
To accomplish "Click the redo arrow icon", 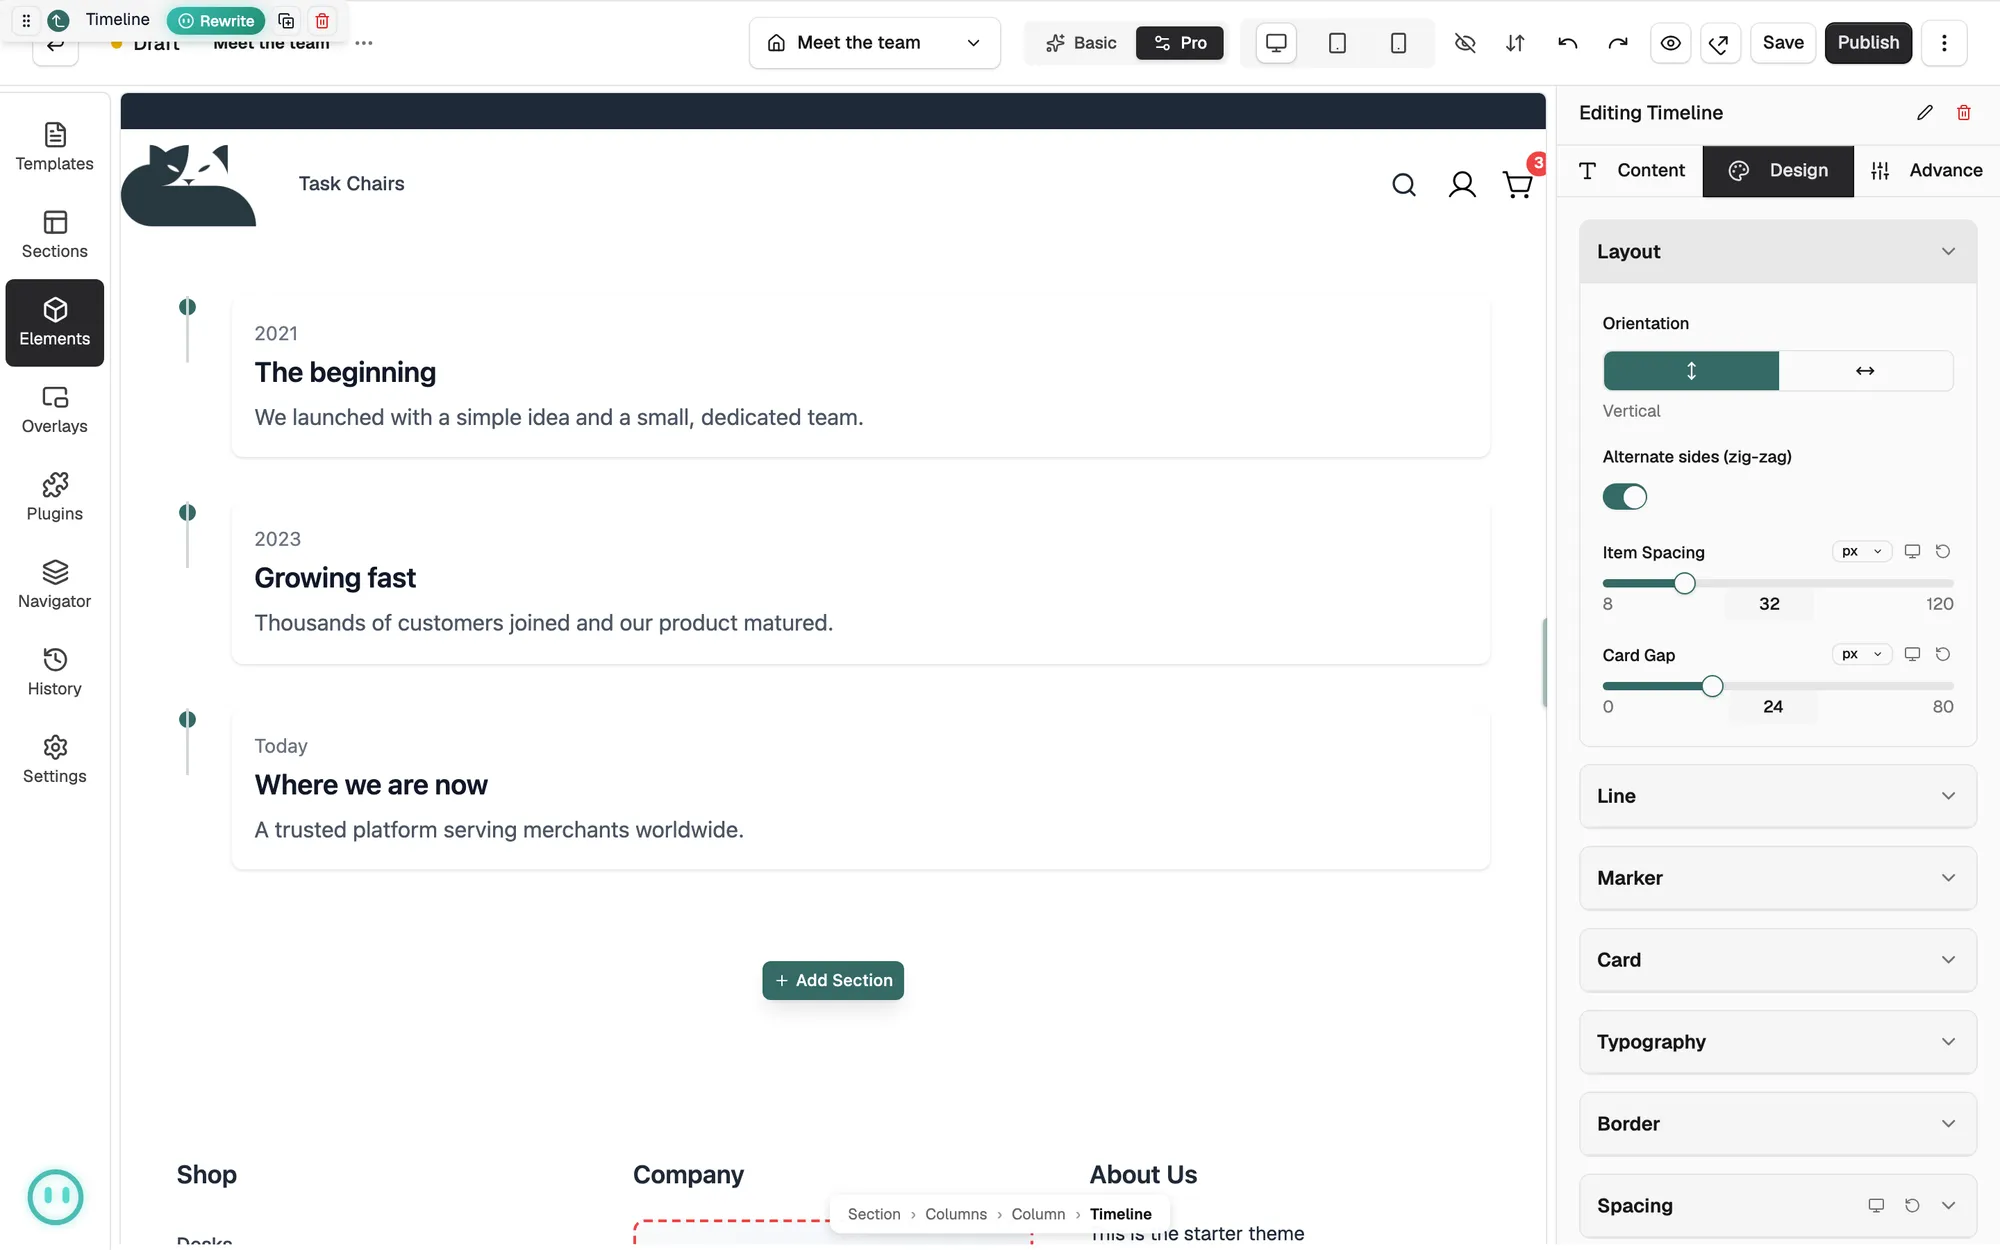I will tap(1618, 43).
